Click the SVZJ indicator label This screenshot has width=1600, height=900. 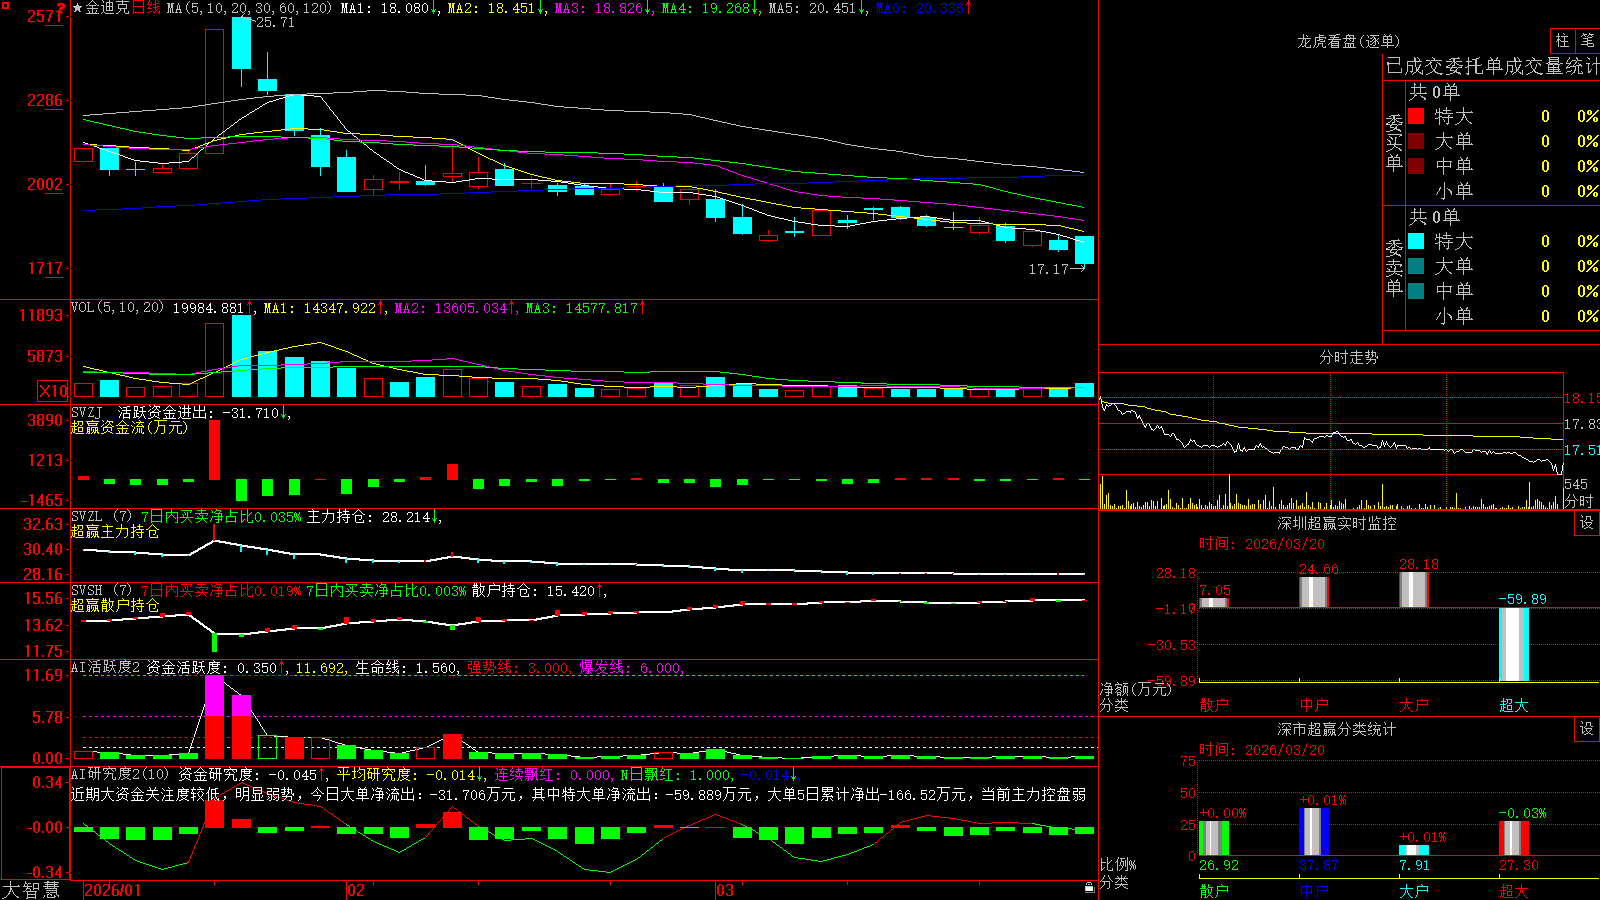[x=87, y=412]
